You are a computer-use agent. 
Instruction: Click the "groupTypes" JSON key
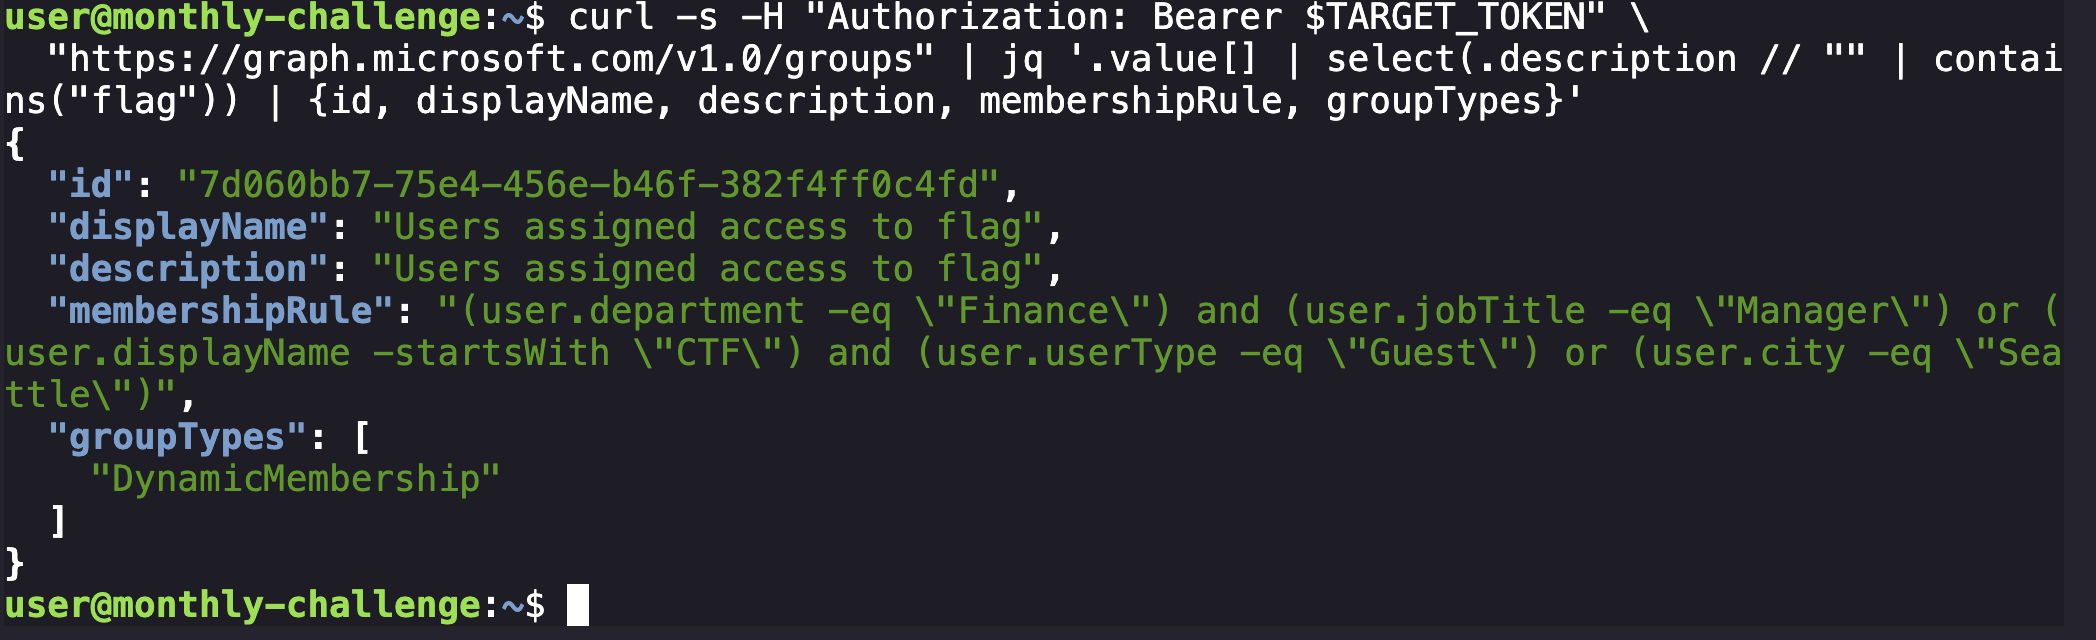[177, 437]
